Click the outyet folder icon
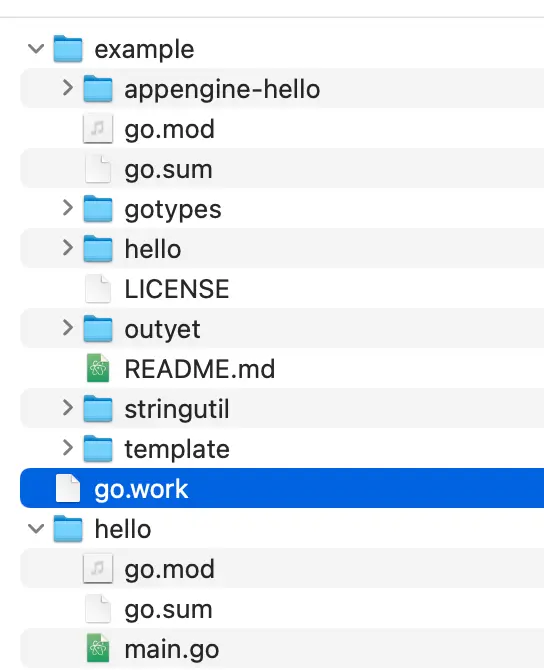This screenshot has height=670, width=544. [x=98, y=329]
